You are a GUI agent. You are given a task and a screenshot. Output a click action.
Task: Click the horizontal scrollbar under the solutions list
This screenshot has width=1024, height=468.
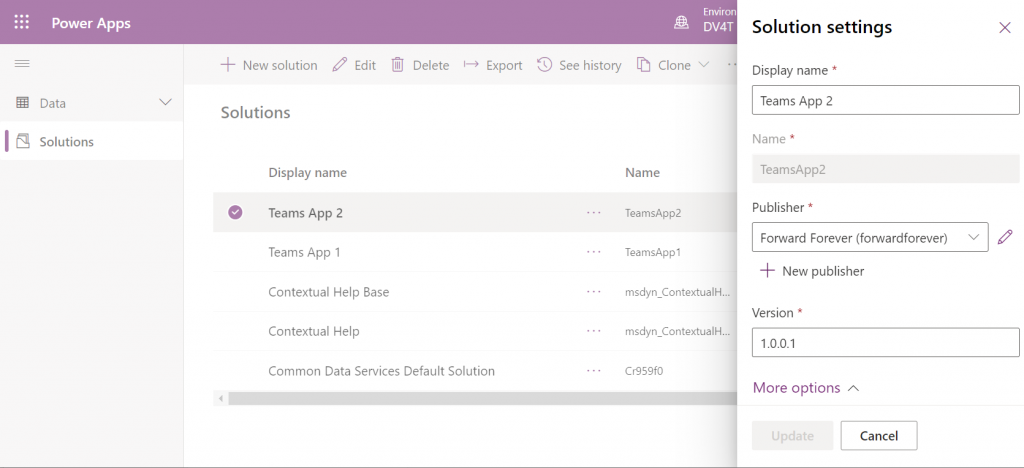pyautogui.click(x=483, y=398)
